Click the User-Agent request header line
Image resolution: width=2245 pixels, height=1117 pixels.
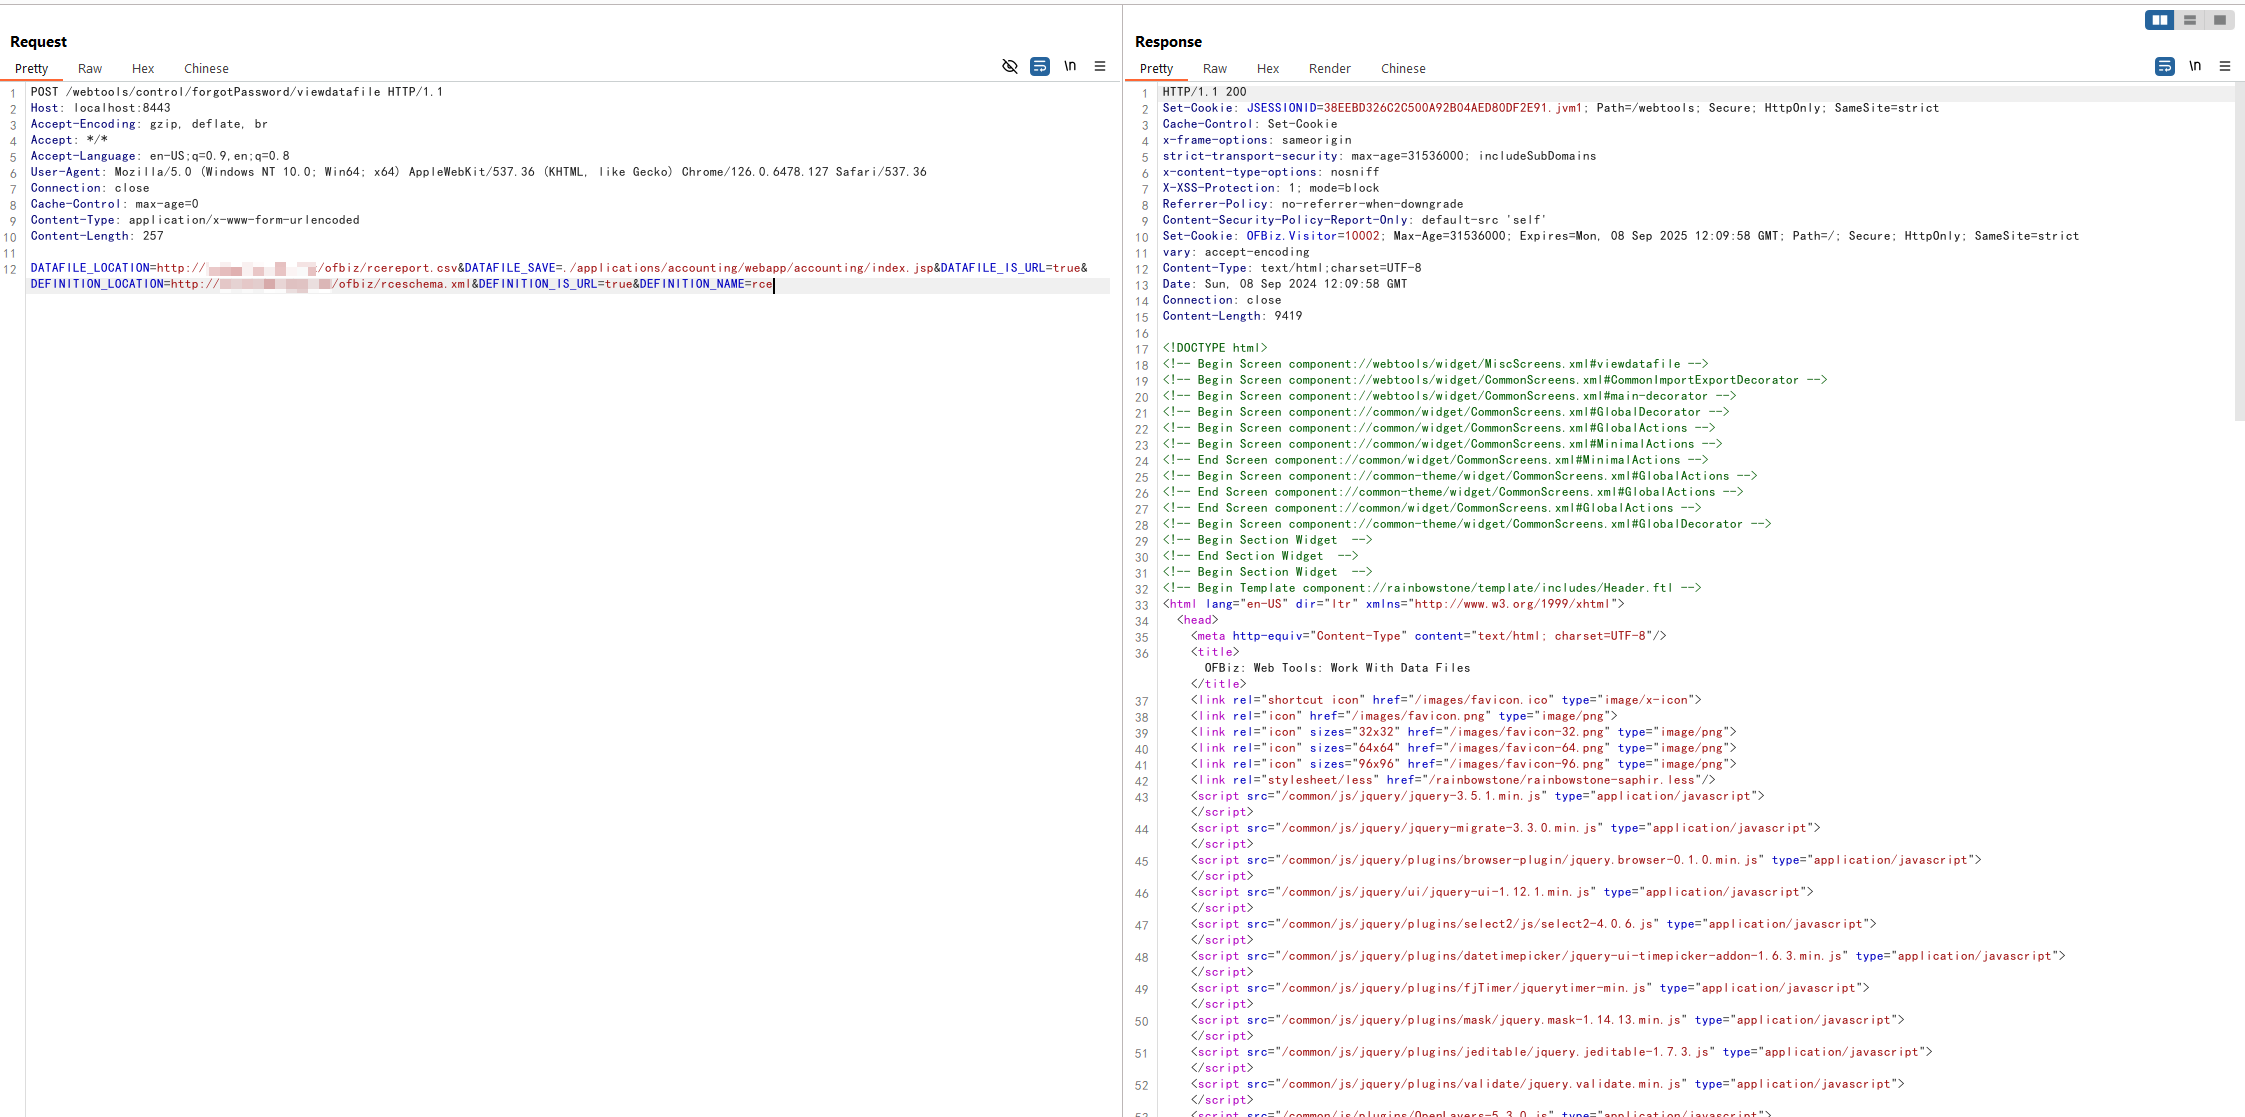click(478, 172)
